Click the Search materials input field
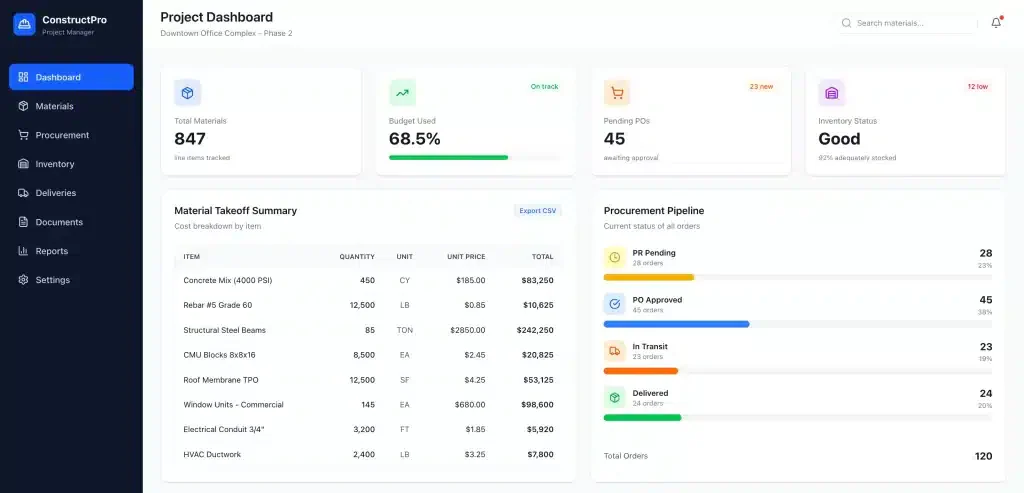This screenshot has width=1024, height=493. (x=908, y=23)
